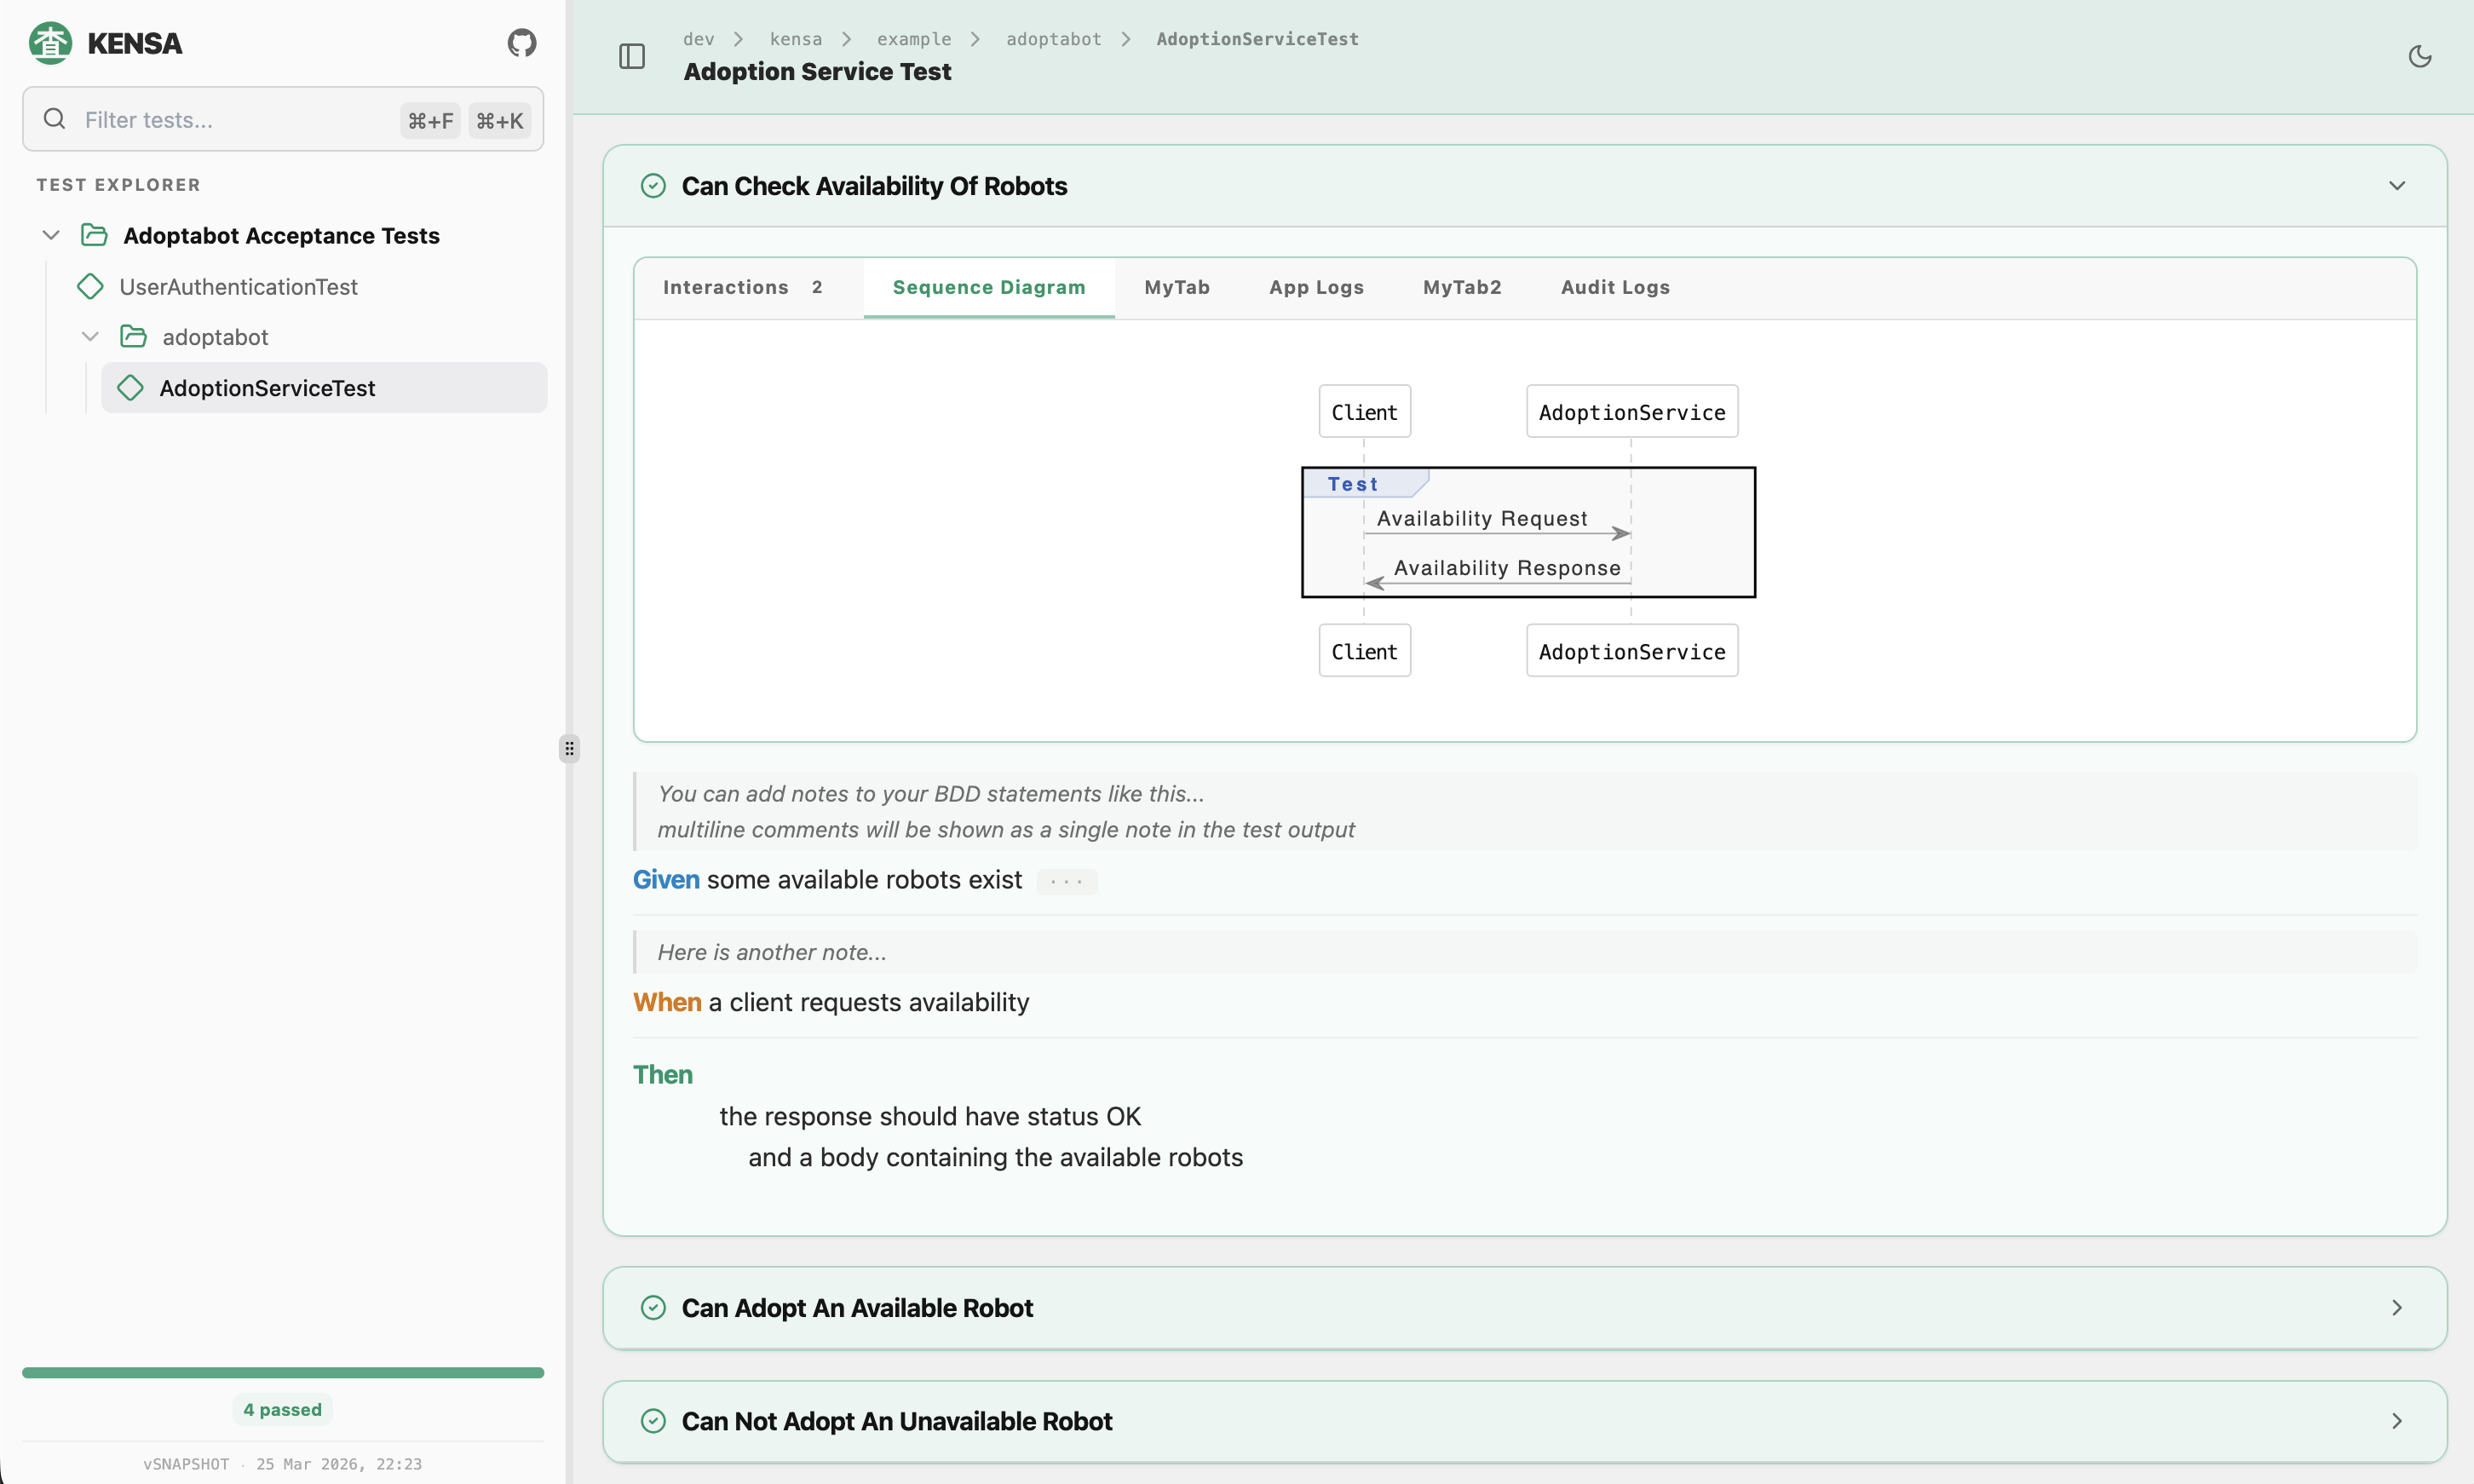Viewport: 2474px width, 1484px height.
Task: Open the Audit Logs tab
Action: [x=1614, y=287]
